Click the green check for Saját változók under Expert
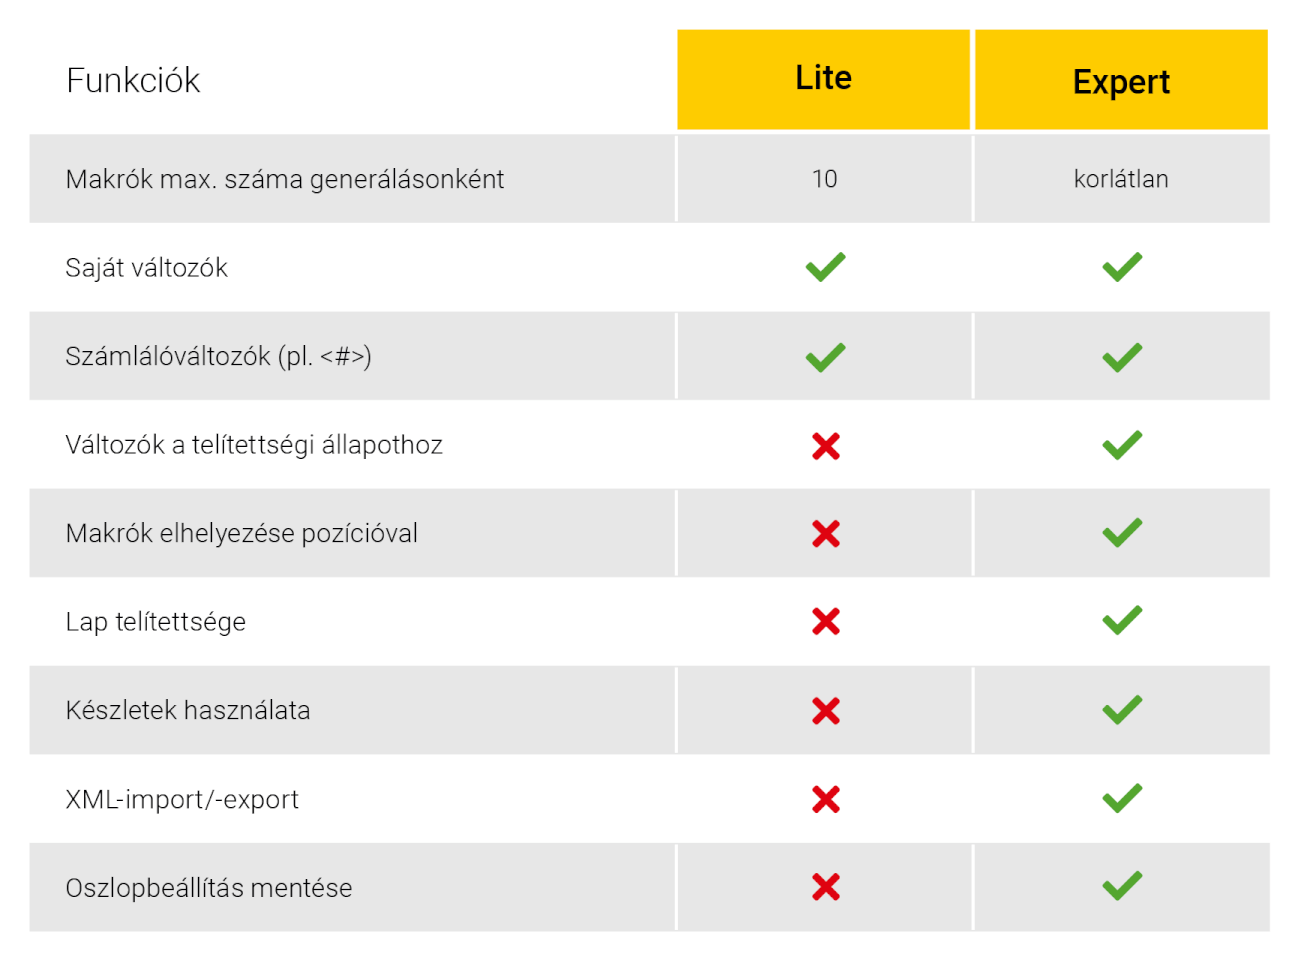 pos(1122,267)
